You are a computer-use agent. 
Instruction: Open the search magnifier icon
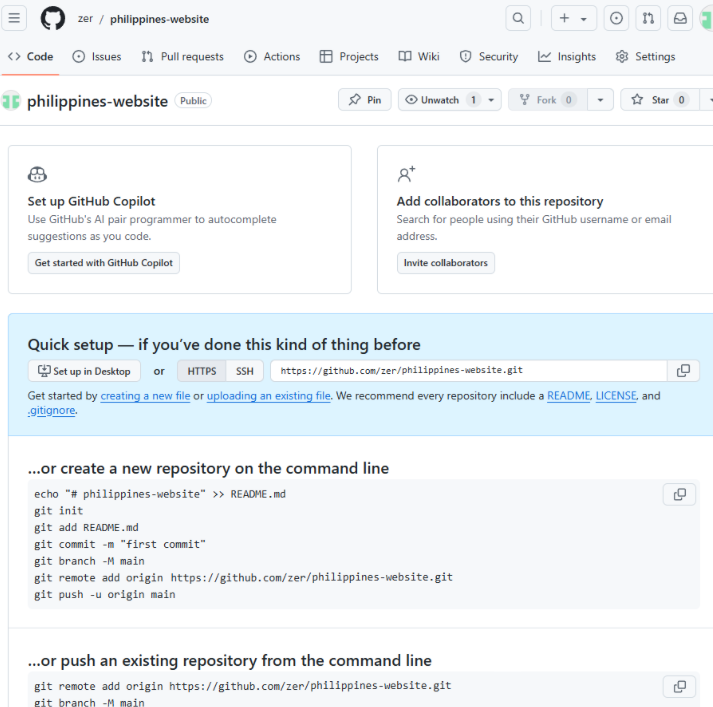(x=518, y=18)
